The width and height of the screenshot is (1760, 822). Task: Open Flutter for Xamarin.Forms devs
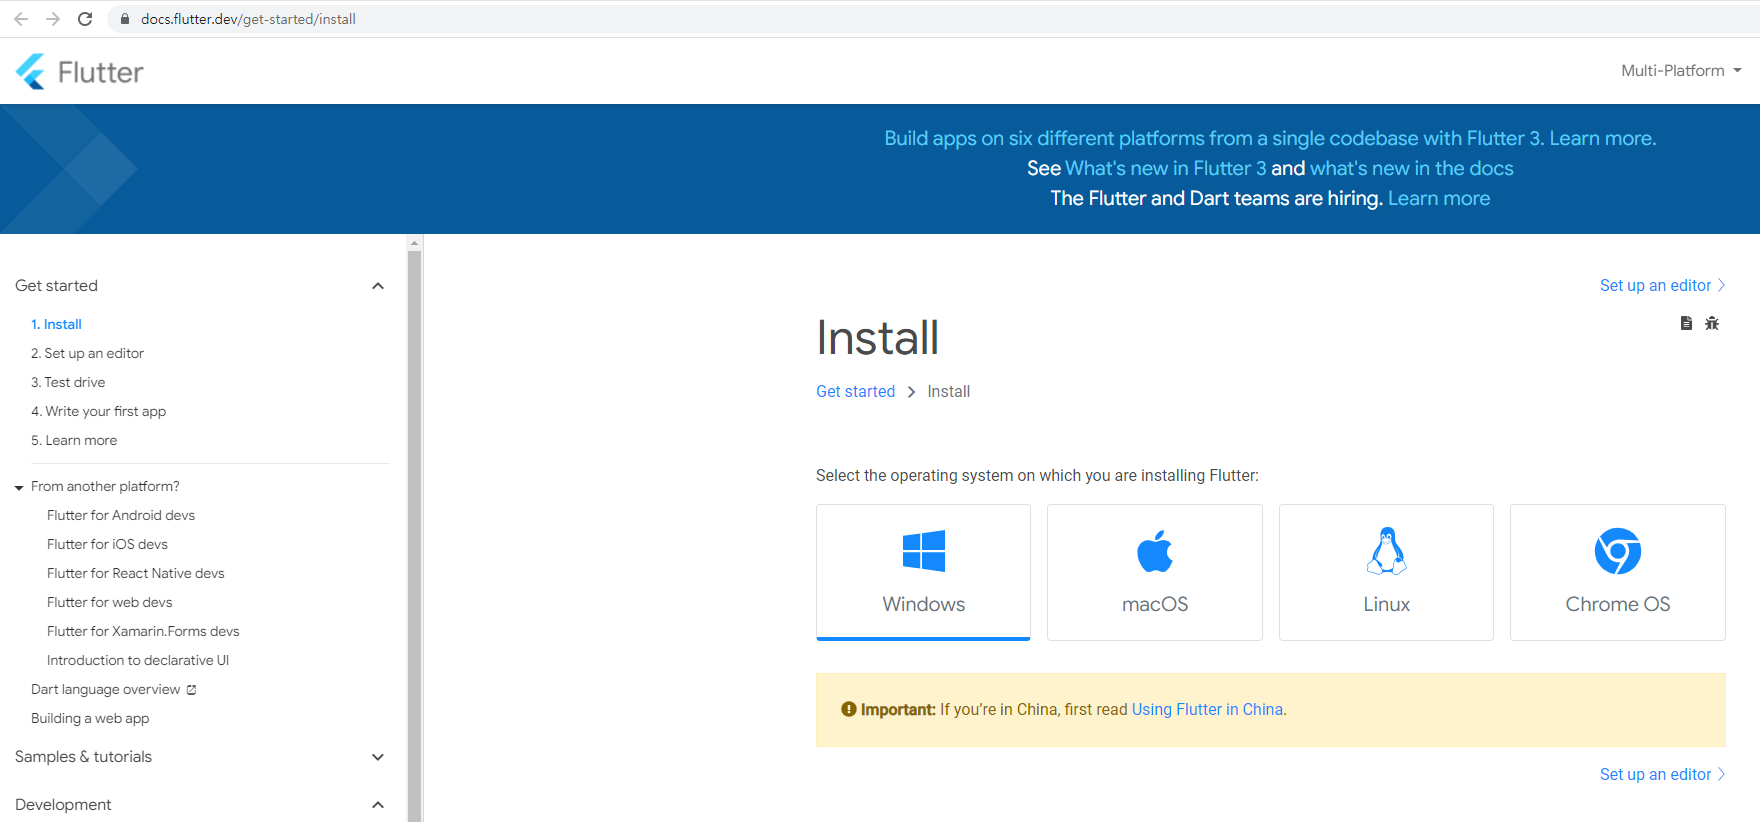coord(143,631)
